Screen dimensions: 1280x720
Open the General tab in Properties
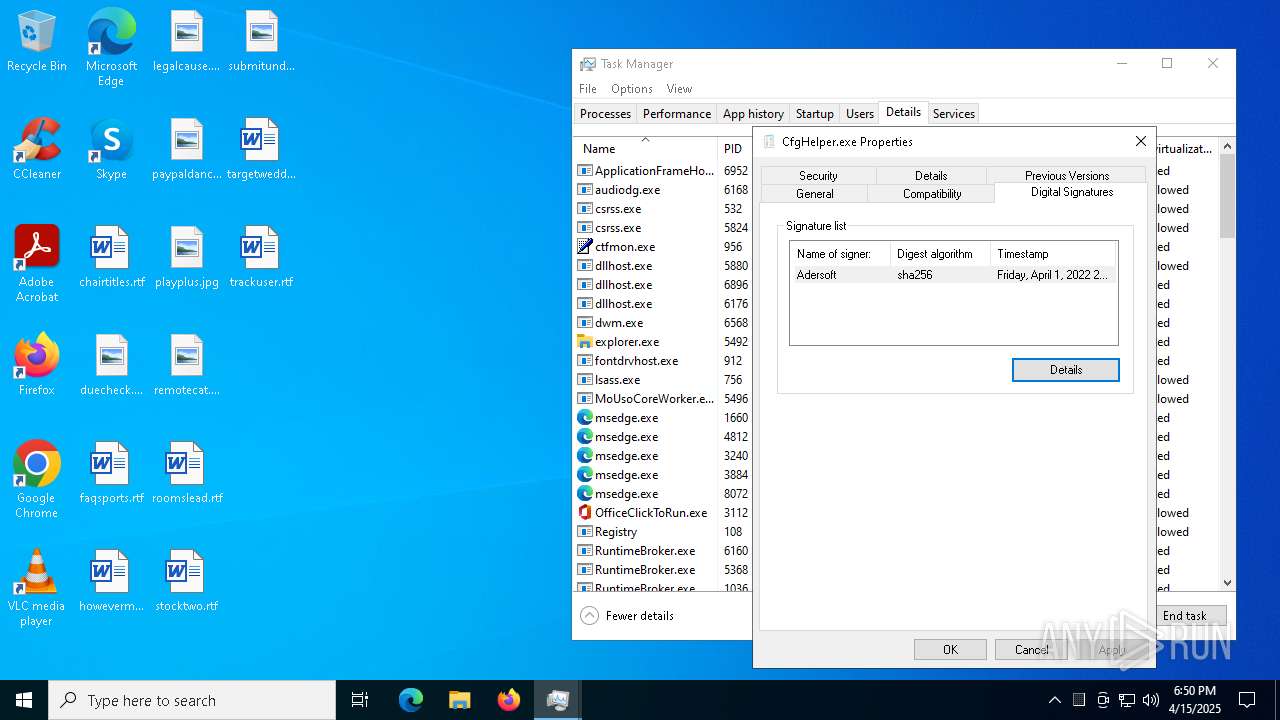[815, 194]
